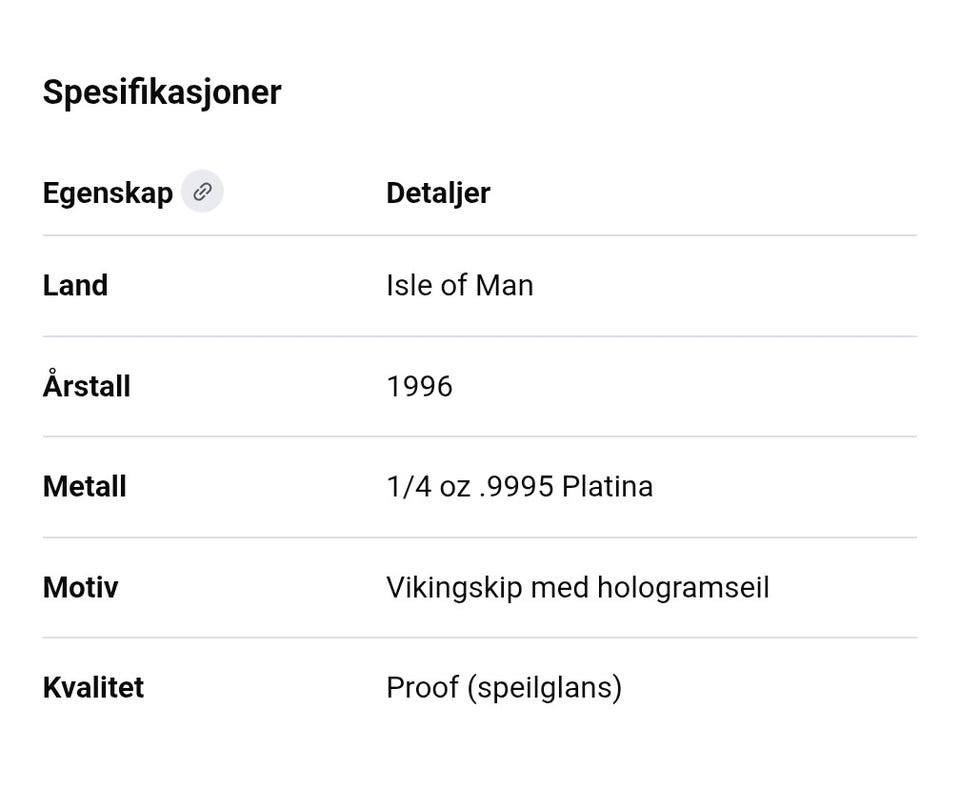The width and height of the screenshot is (960, 790).
Task: Click the Detaljer column header
Action: 438,192
